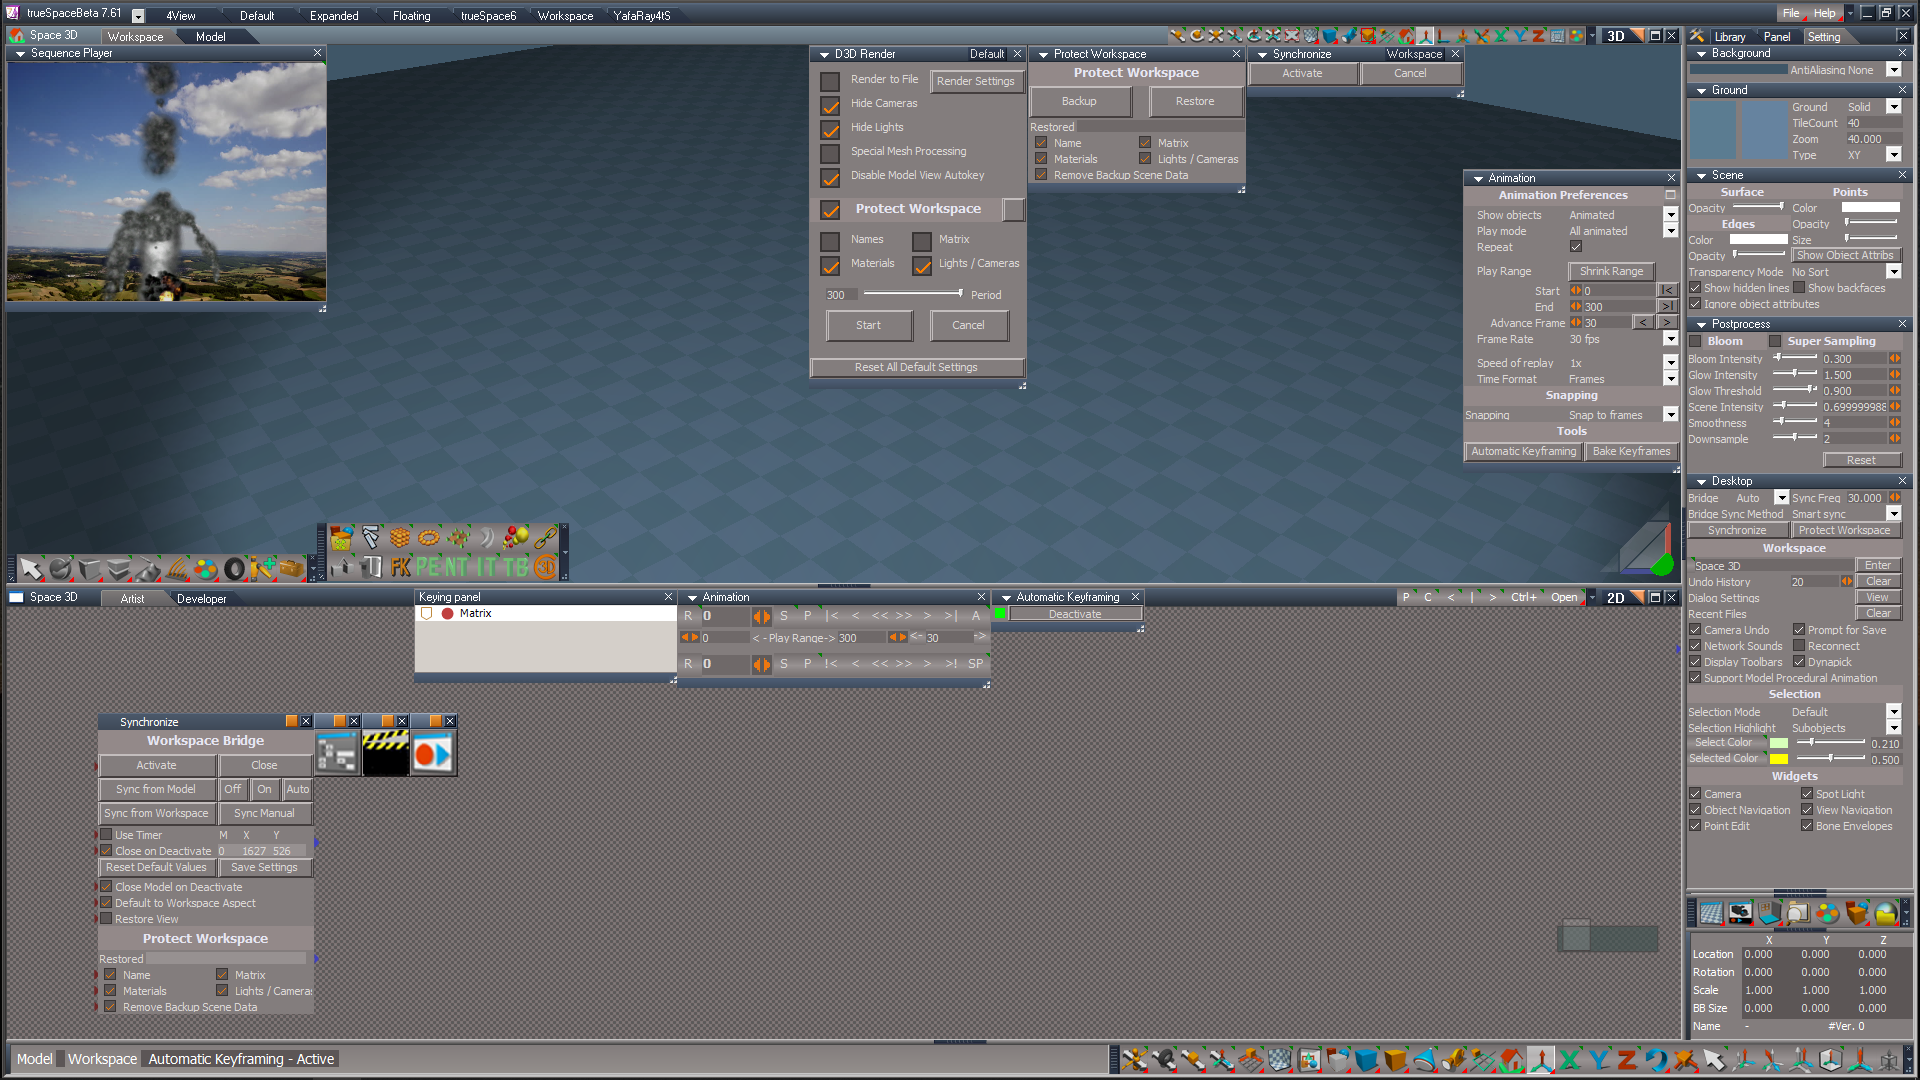1920x1080 pixels.
Task: Click the white arrow pointer icon in the bottom toolbar
Action: (x=1714, y=1060)
